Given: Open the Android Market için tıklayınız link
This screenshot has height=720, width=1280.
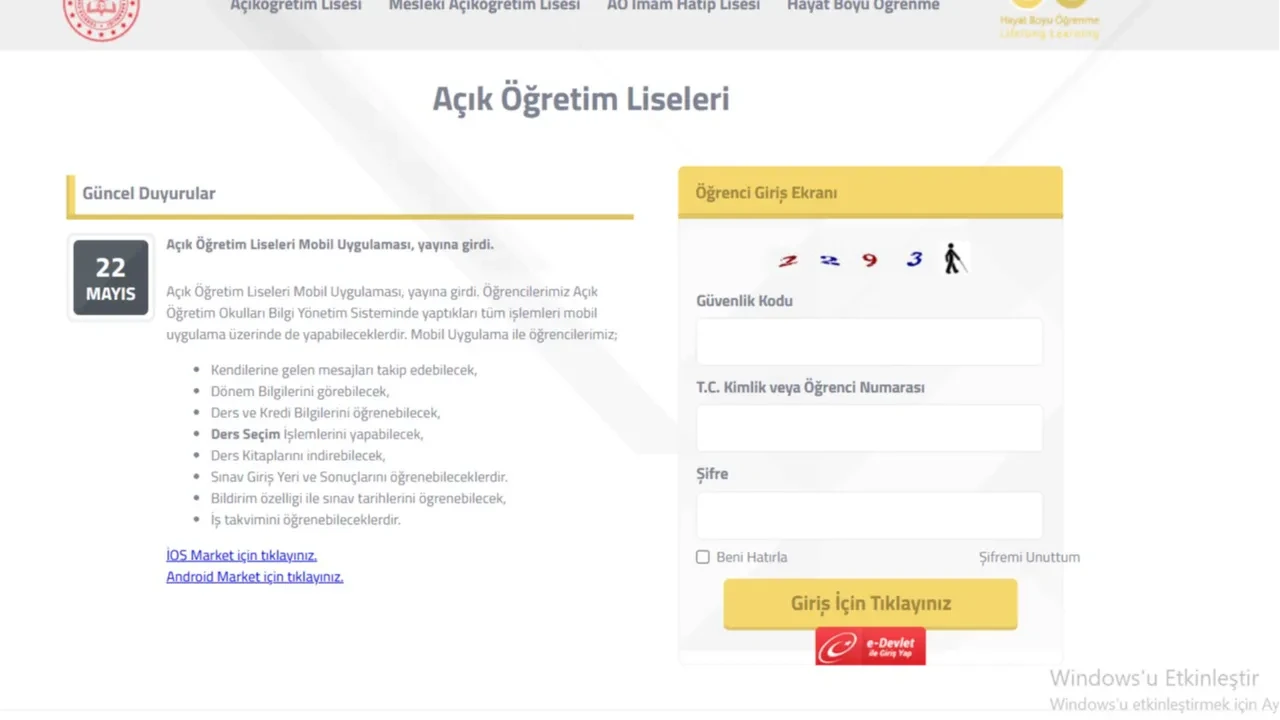Looking at the screenshot, I should (x=254, y=577).
